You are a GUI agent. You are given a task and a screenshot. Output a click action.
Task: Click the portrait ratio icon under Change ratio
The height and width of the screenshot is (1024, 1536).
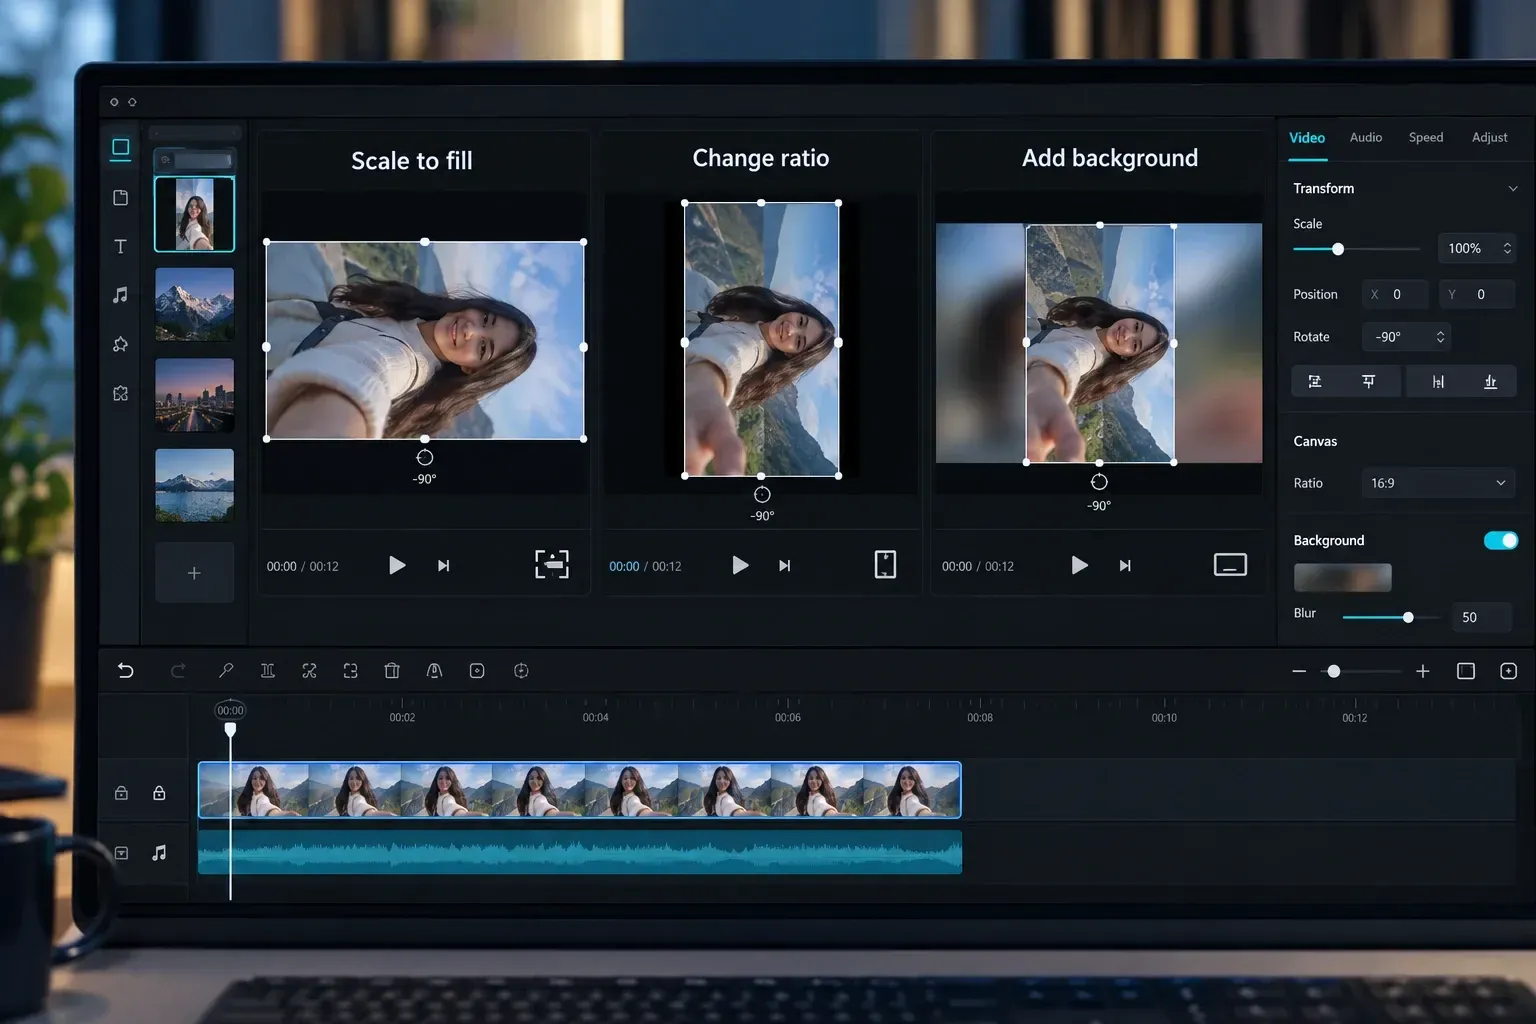[885, 565]
